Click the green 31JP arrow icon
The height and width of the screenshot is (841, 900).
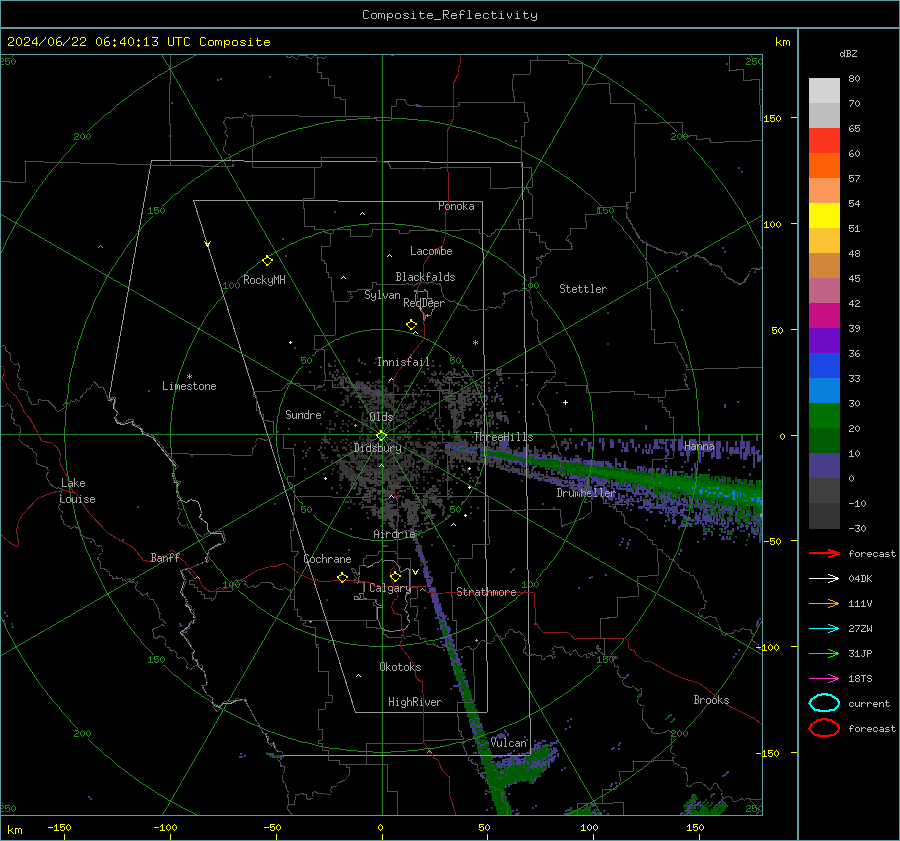tap(824, 653)
